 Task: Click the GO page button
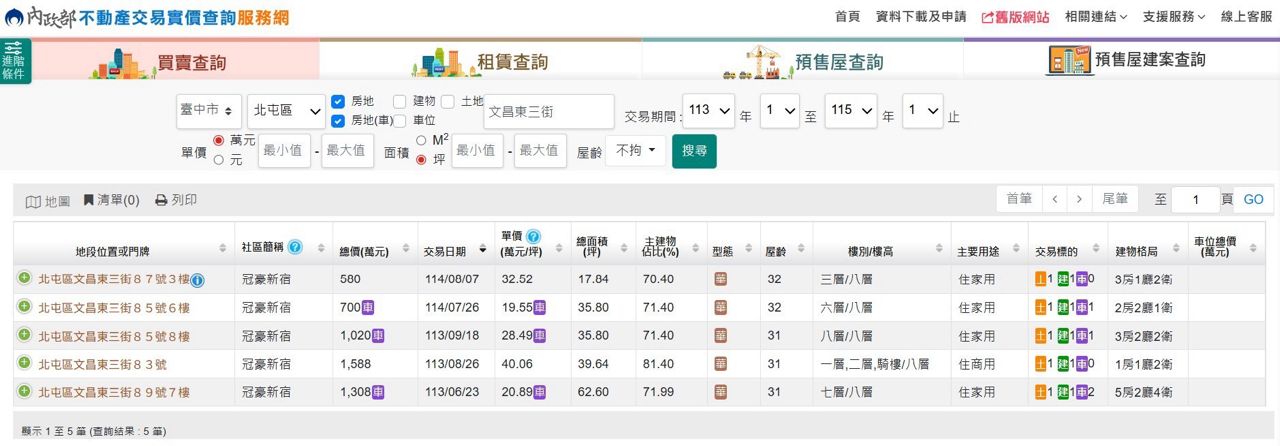(1253, 200)
